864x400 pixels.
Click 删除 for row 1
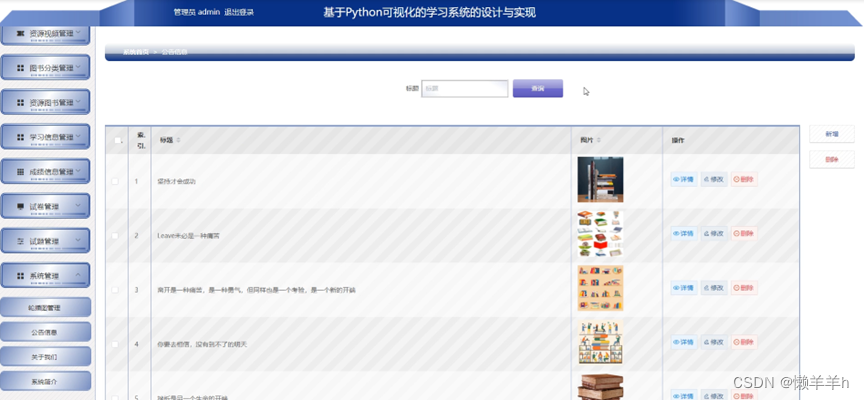click(x=744, y=179)
